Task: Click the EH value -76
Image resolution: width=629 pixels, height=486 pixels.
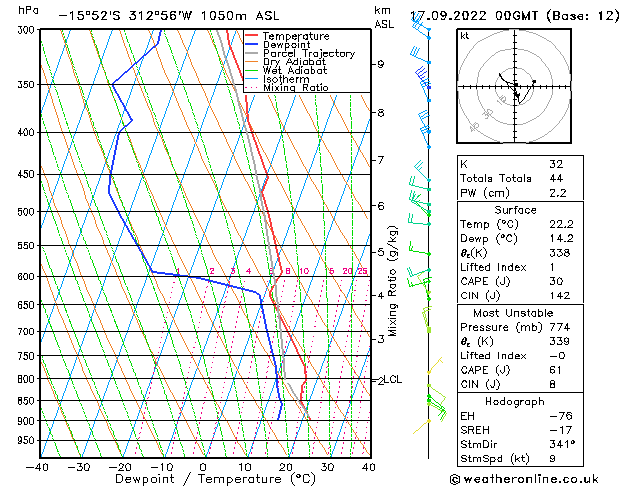Action: coord(561,416)
